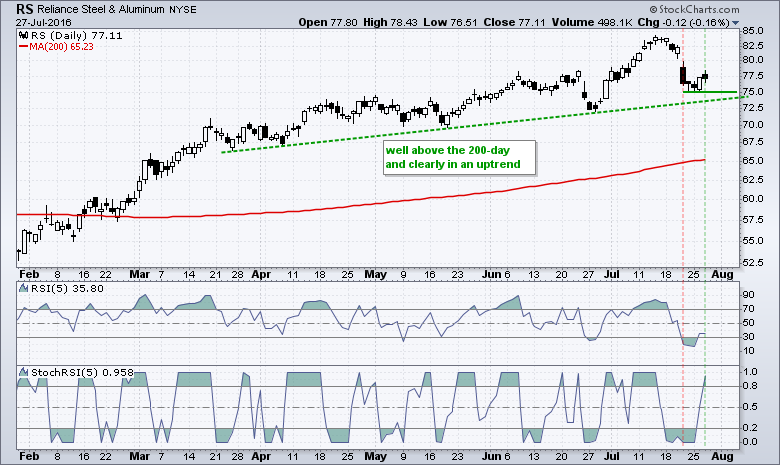780x465 pixels.
Task: Click the StockCharts.com copyright link
Action: 694,9
